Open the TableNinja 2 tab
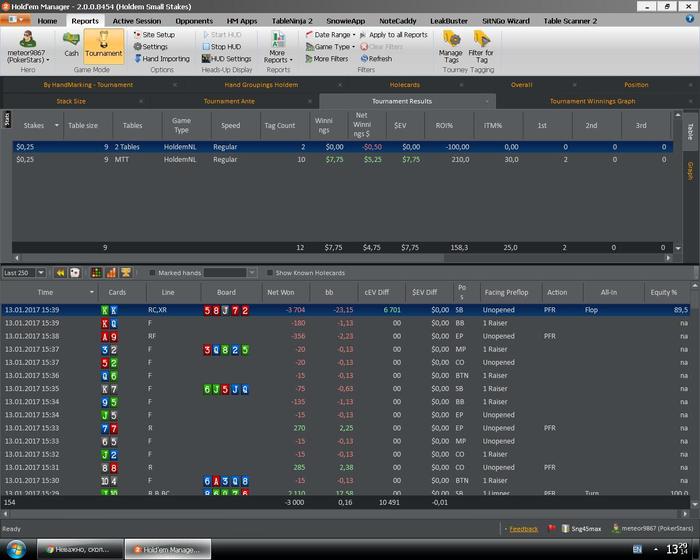Viewport: 700px width, 560px height. coord(292,21)
